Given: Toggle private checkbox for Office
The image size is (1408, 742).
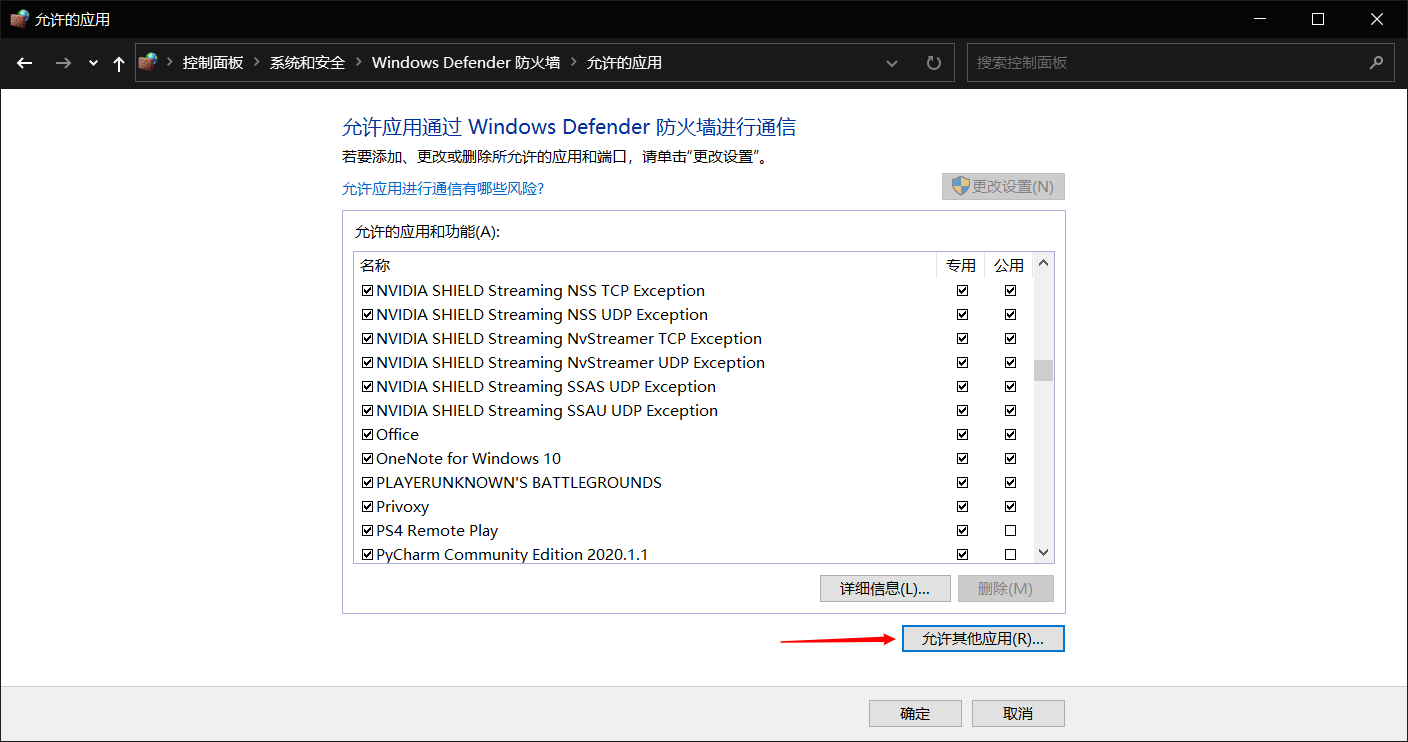Looking at the screenshot, I should 962,435.
